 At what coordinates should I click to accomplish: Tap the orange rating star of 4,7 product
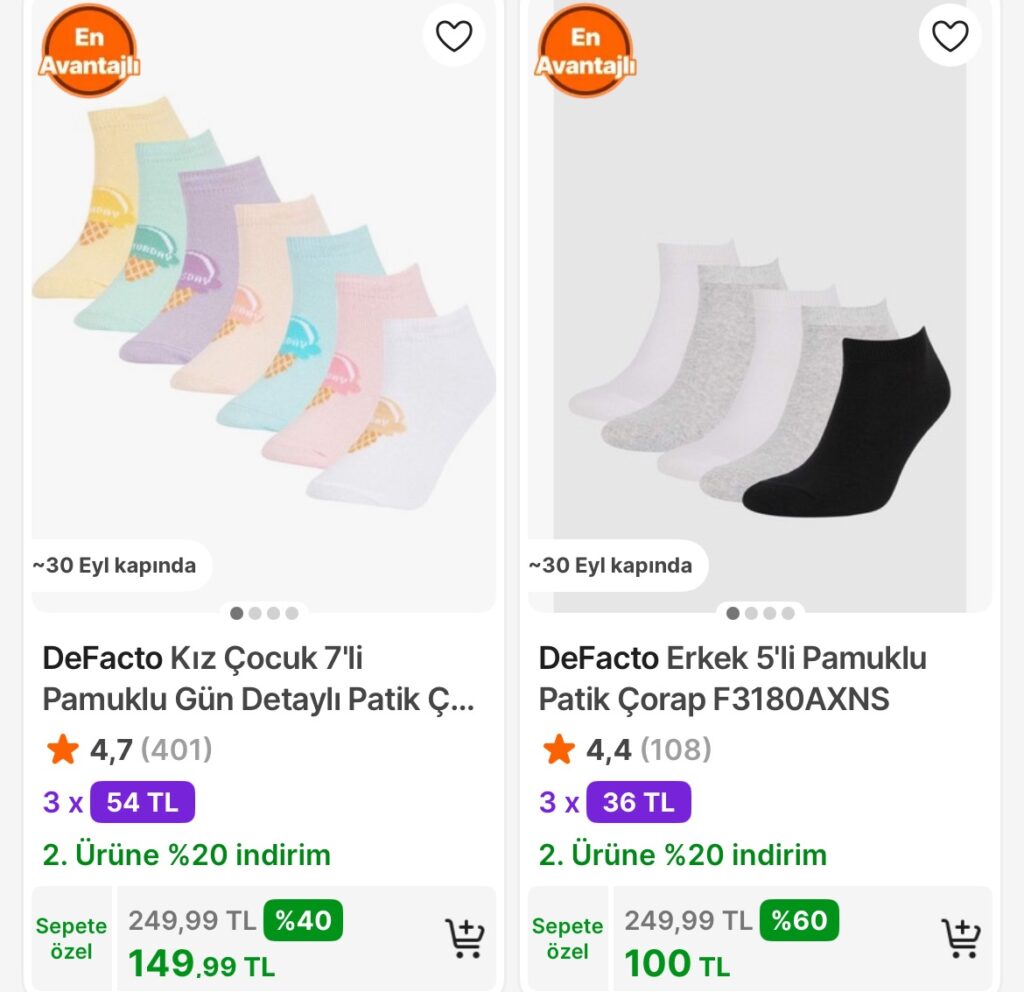coord(62,749)
